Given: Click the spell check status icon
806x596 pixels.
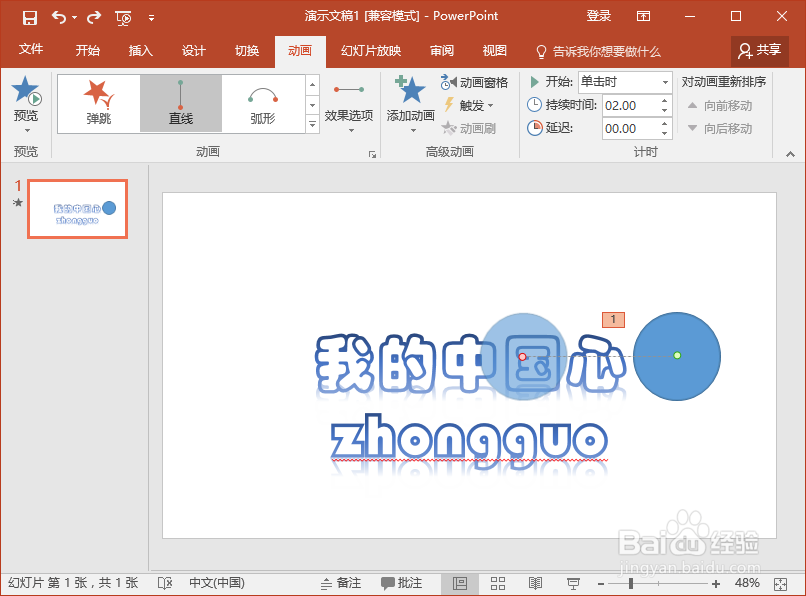Looking at the screenshot, I should [164, 583].
